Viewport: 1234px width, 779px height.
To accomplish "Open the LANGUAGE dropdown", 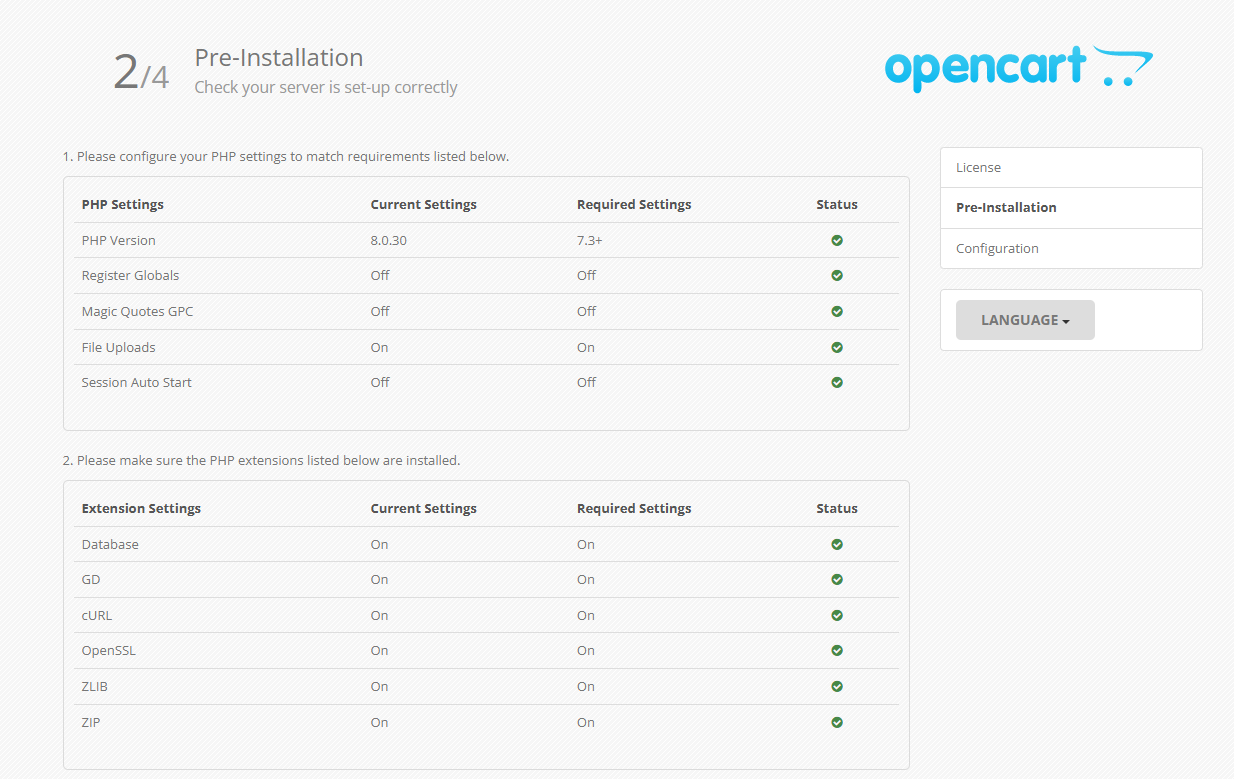I will pos(1025,320).
